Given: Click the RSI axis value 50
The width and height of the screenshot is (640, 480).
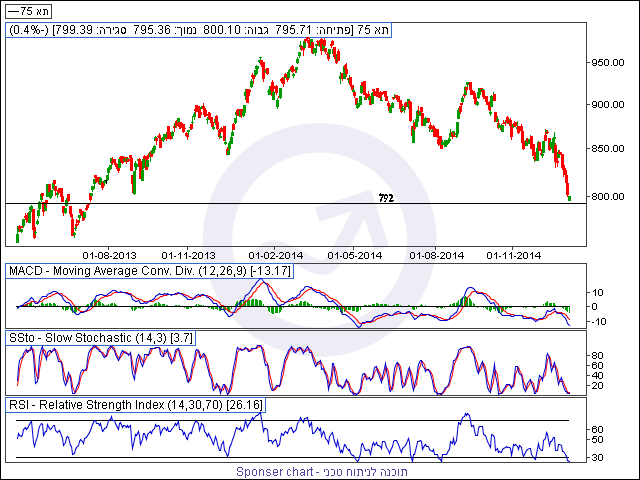Looking at the screenshot, I should pyautogui.click(x=597, y=440).
